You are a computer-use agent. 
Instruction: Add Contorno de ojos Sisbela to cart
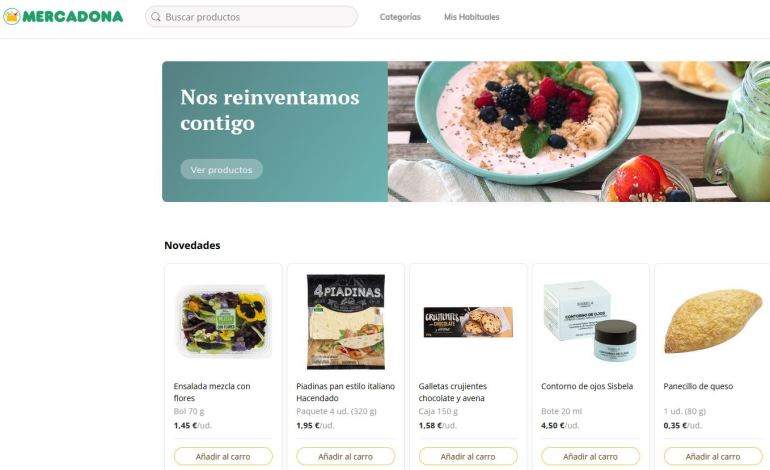coord(590,456)
